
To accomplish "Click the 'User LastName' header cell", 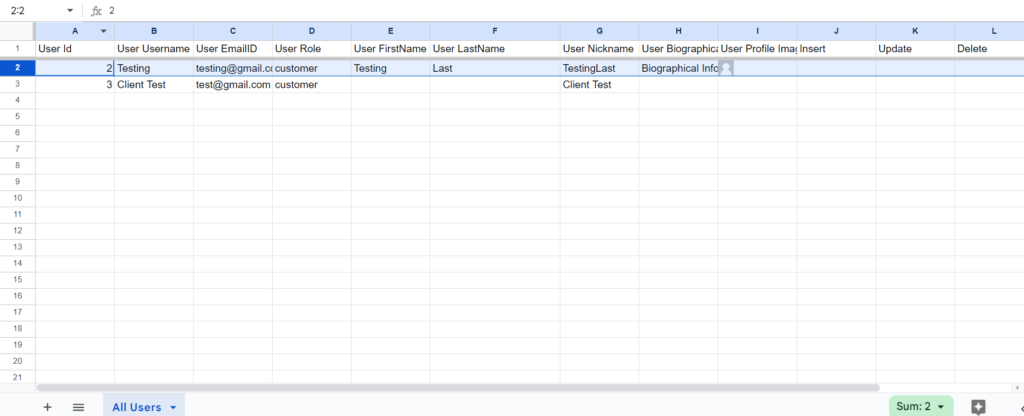I will 494,49.
